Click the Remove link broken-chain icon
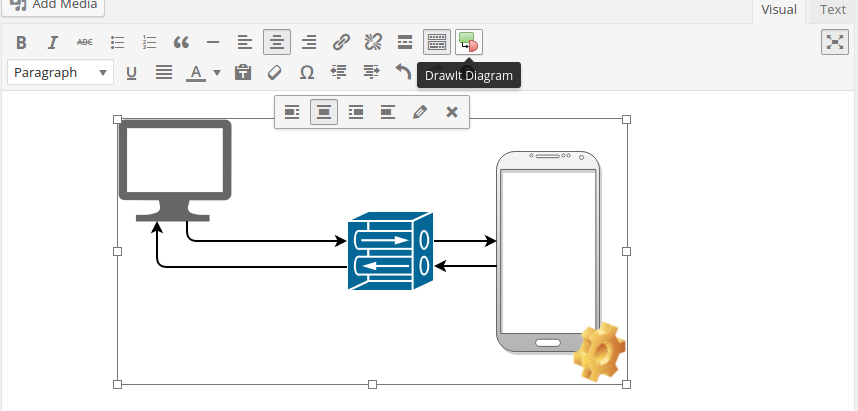858x411 pixels. click(x=373, y=42)
